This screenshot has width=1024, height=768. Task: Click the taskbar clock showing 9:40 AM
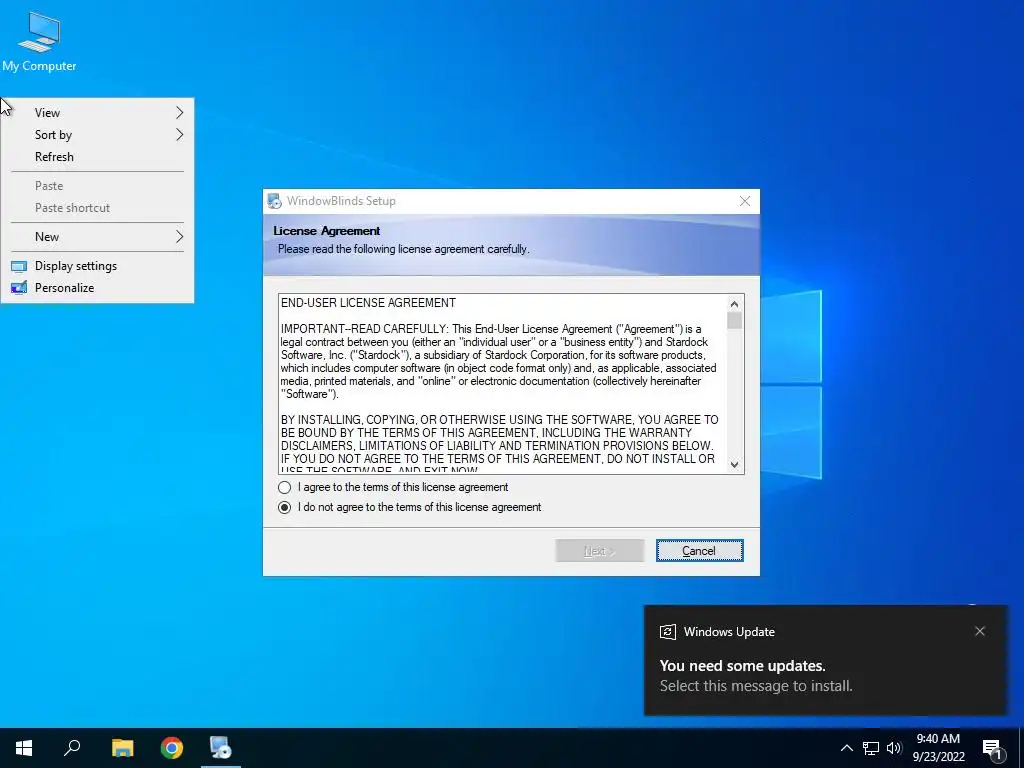938,748
